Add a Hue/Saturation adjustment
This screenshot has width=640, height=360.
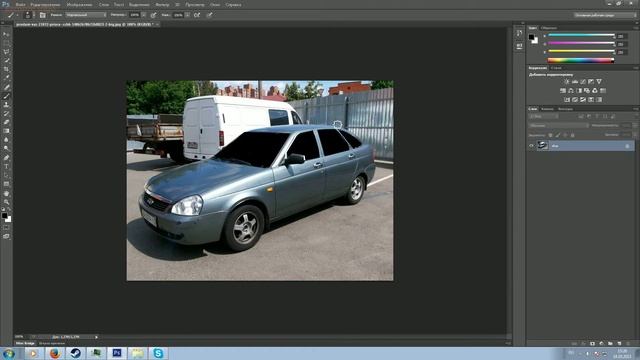[x=563, y=91]
